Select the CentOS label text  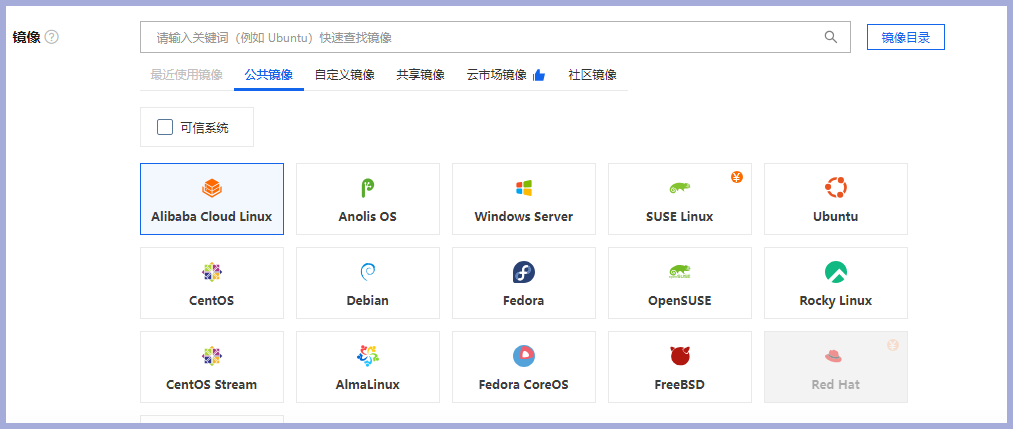coord(212,300)
